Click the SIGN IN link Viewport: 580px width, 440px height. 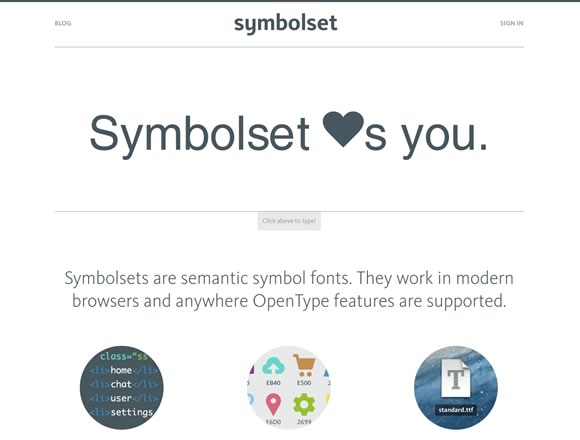point(512,23)
